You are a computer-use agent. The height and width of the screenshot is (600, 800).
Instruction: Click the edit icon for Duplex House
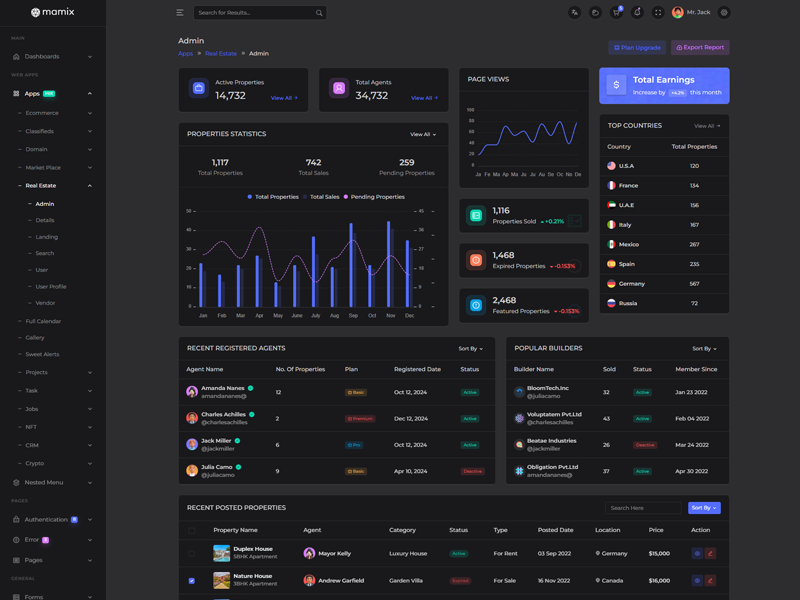pyautogui.click(x=710, y=553)
